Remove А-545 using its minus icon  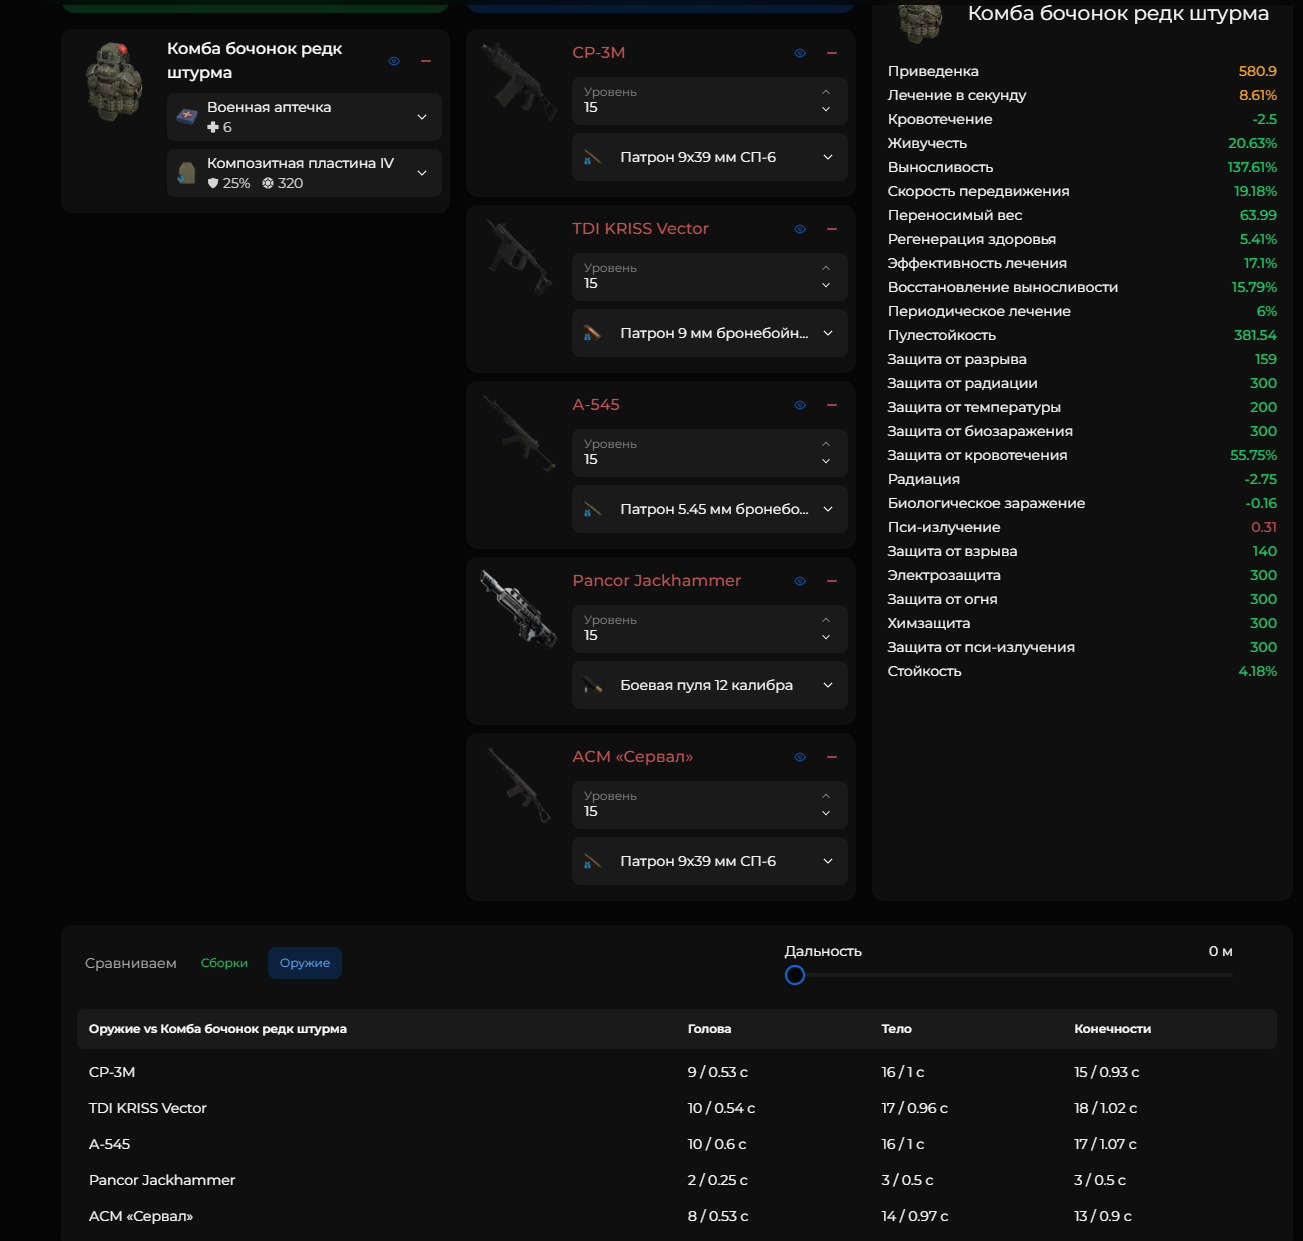831,405
